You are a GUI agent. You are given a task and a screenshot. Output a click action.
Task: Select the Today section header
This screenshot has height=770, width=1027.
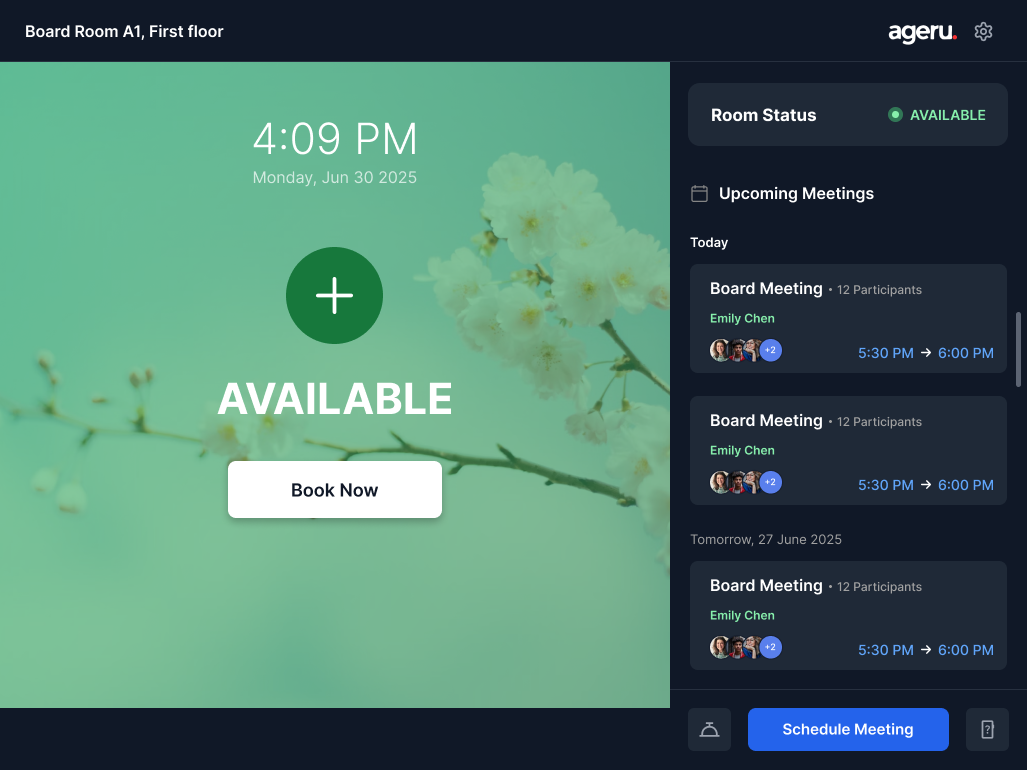pos(709,242)
